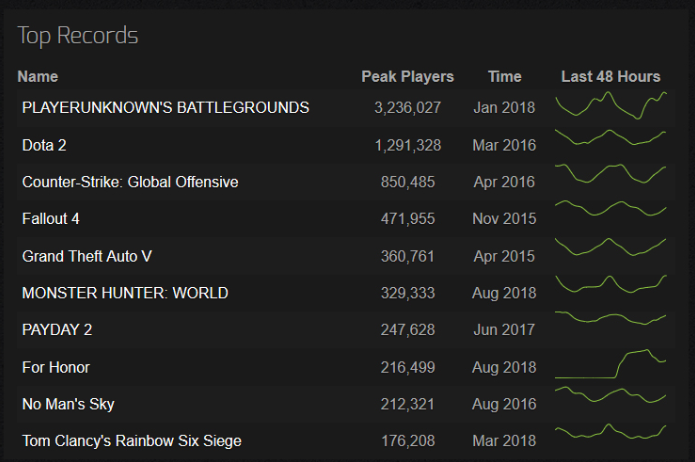
Task: Click the Fallout 4 sparkline chart
Action: [x=611, y=208]
